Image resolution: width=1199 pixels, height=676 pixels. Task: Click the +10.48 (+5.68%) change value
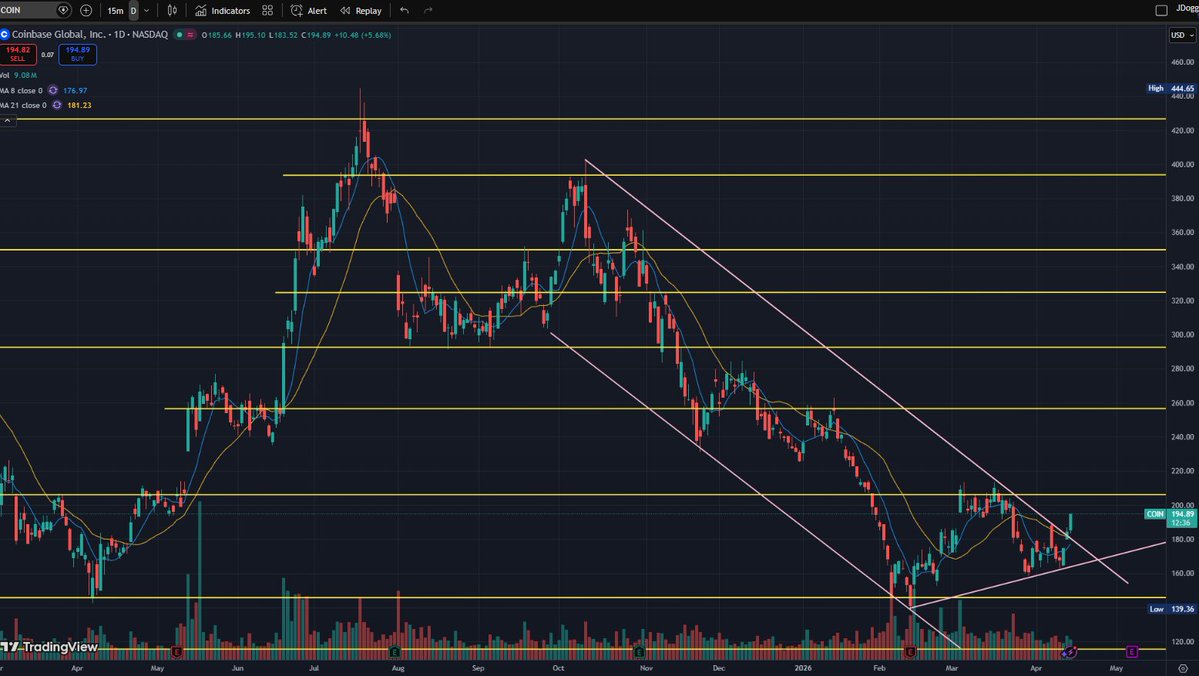tap(363, 34)
